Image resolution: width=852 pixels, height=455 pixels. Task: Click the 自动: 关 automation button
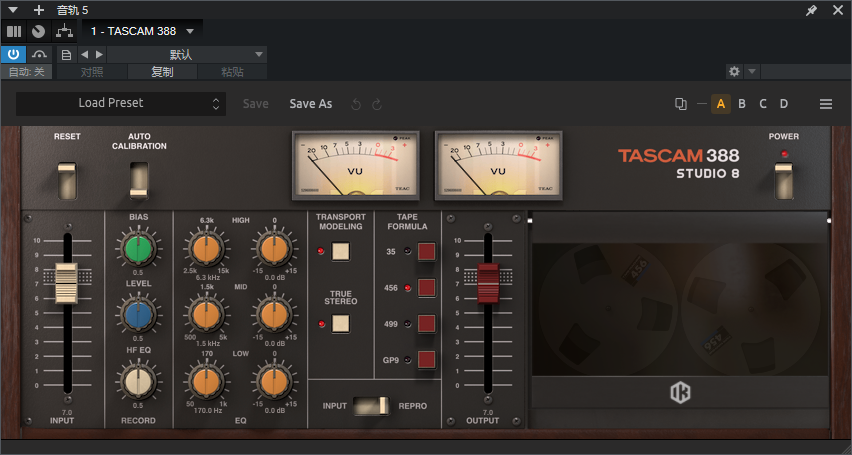tap(26, 72)
